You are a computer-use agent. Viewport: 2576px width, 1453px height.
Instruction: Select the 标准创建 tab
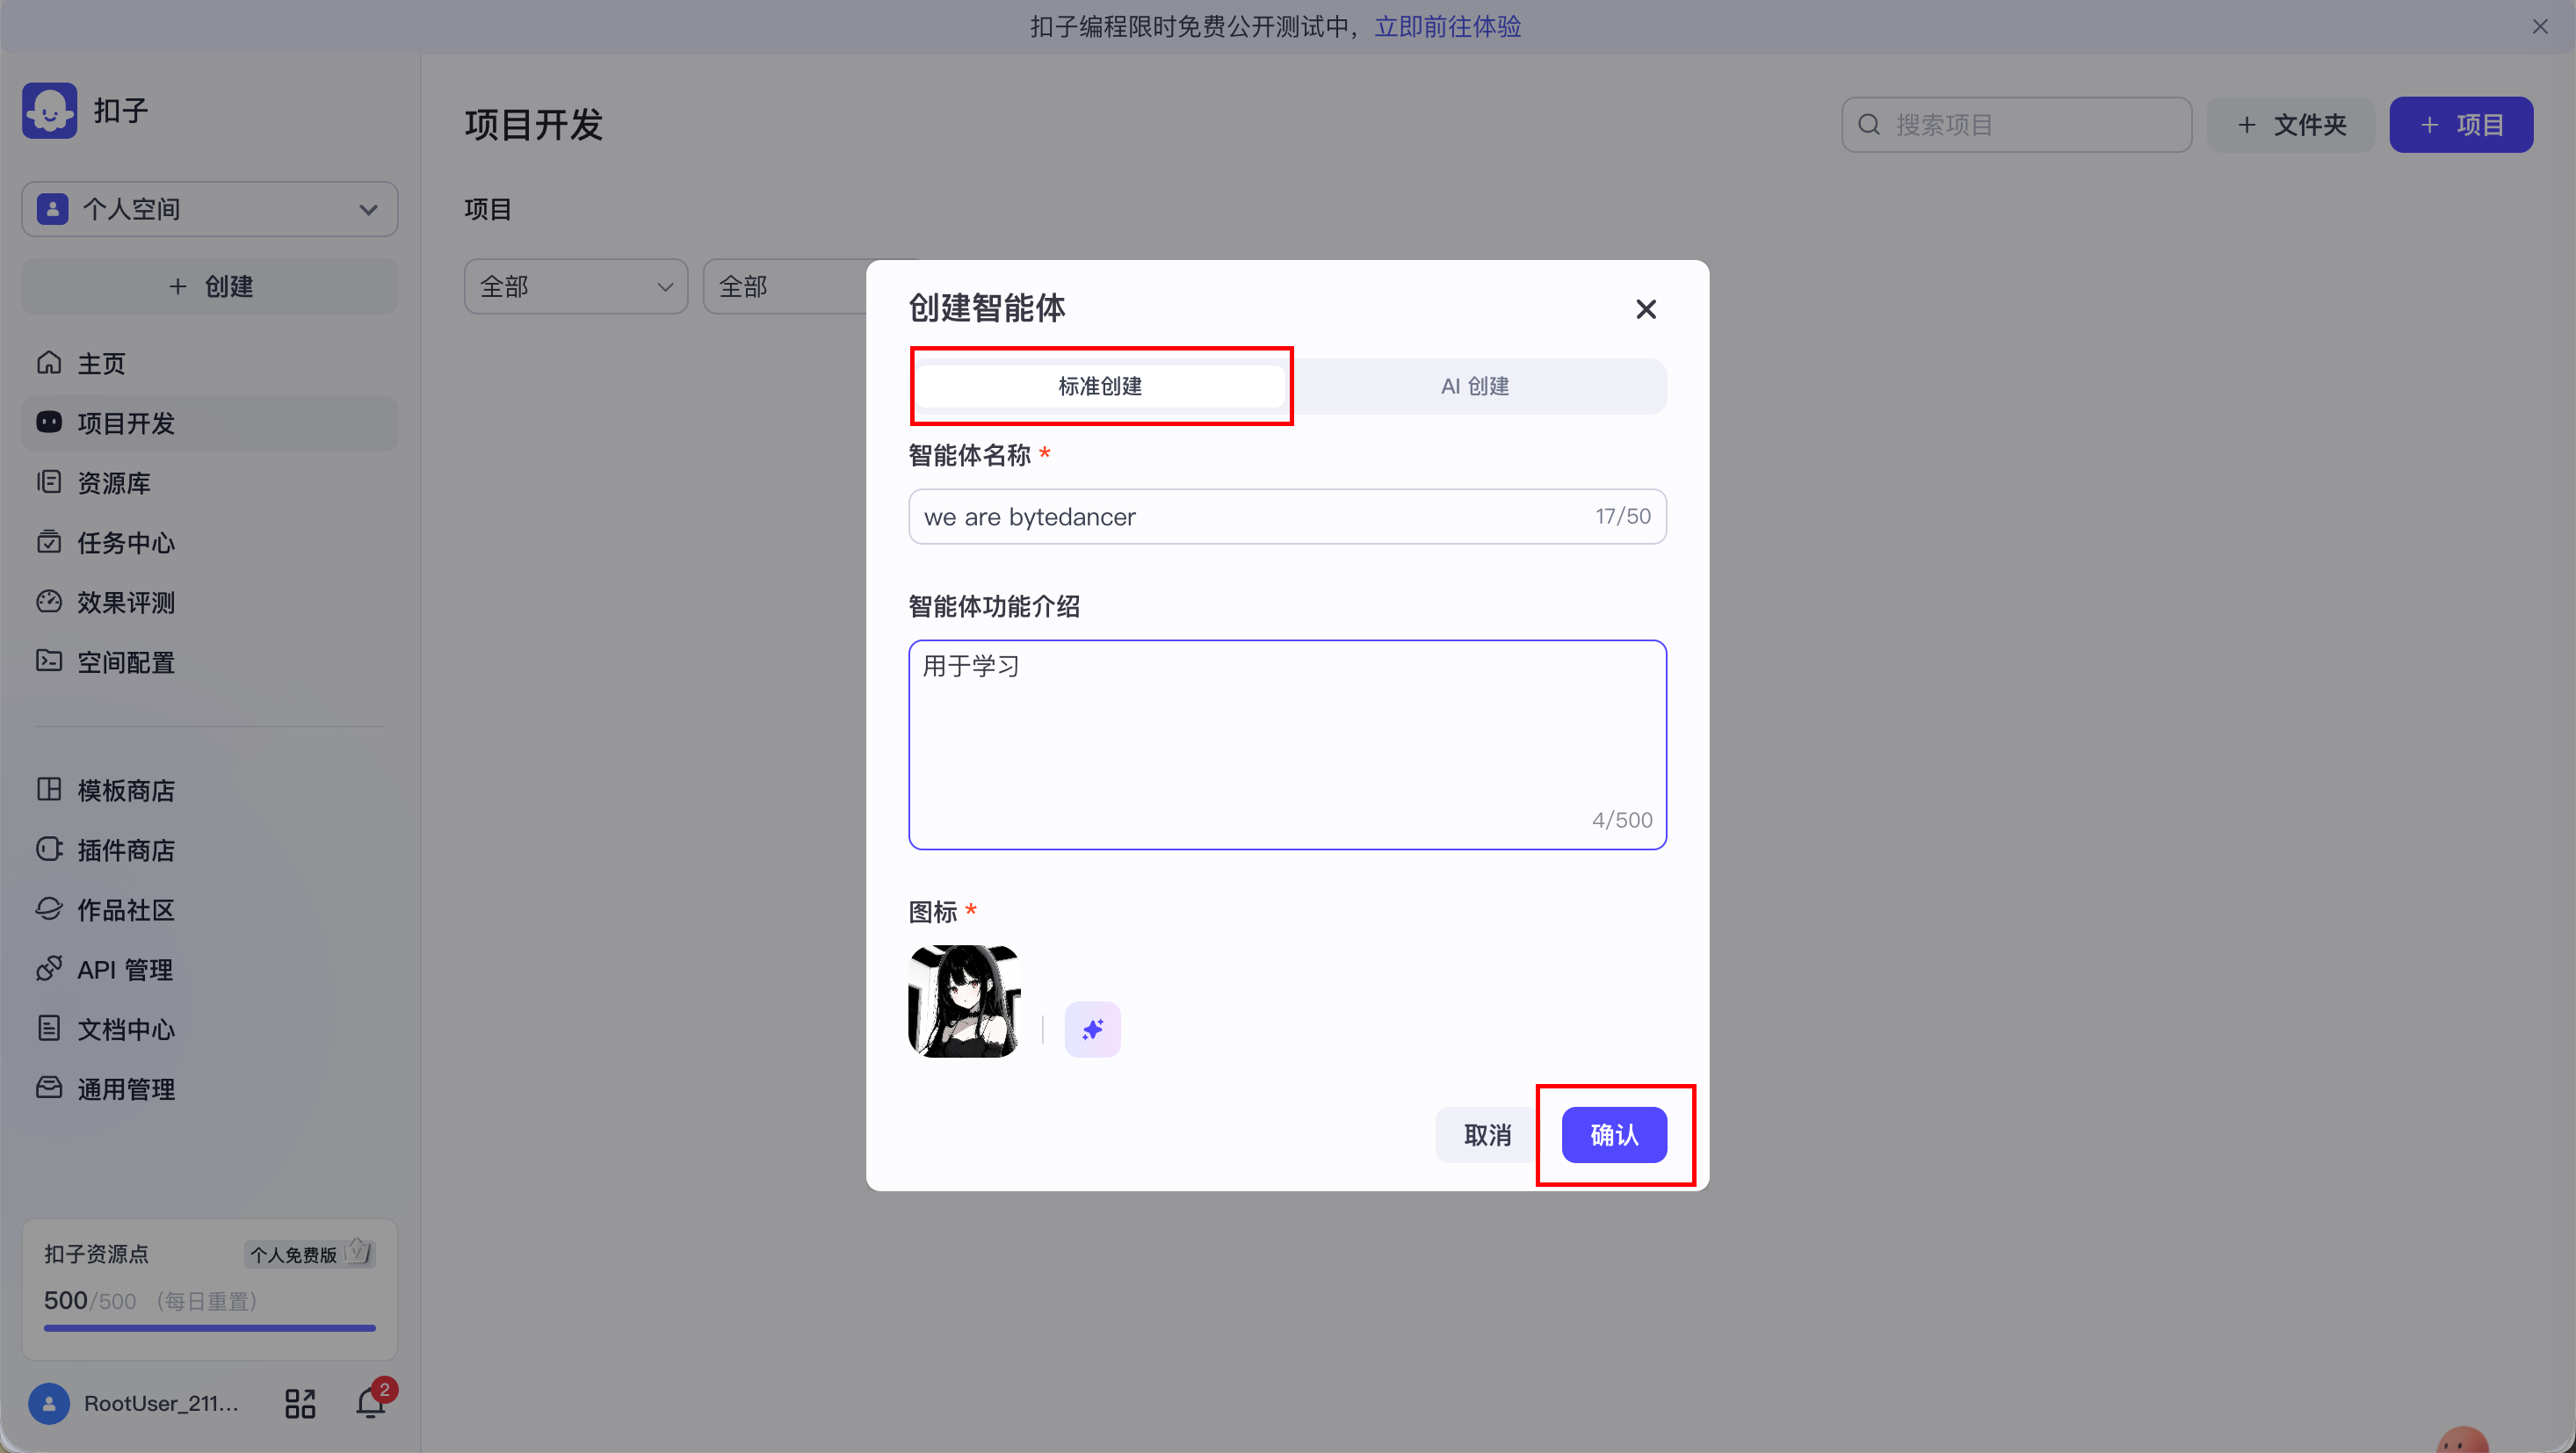pos(1100,386)
